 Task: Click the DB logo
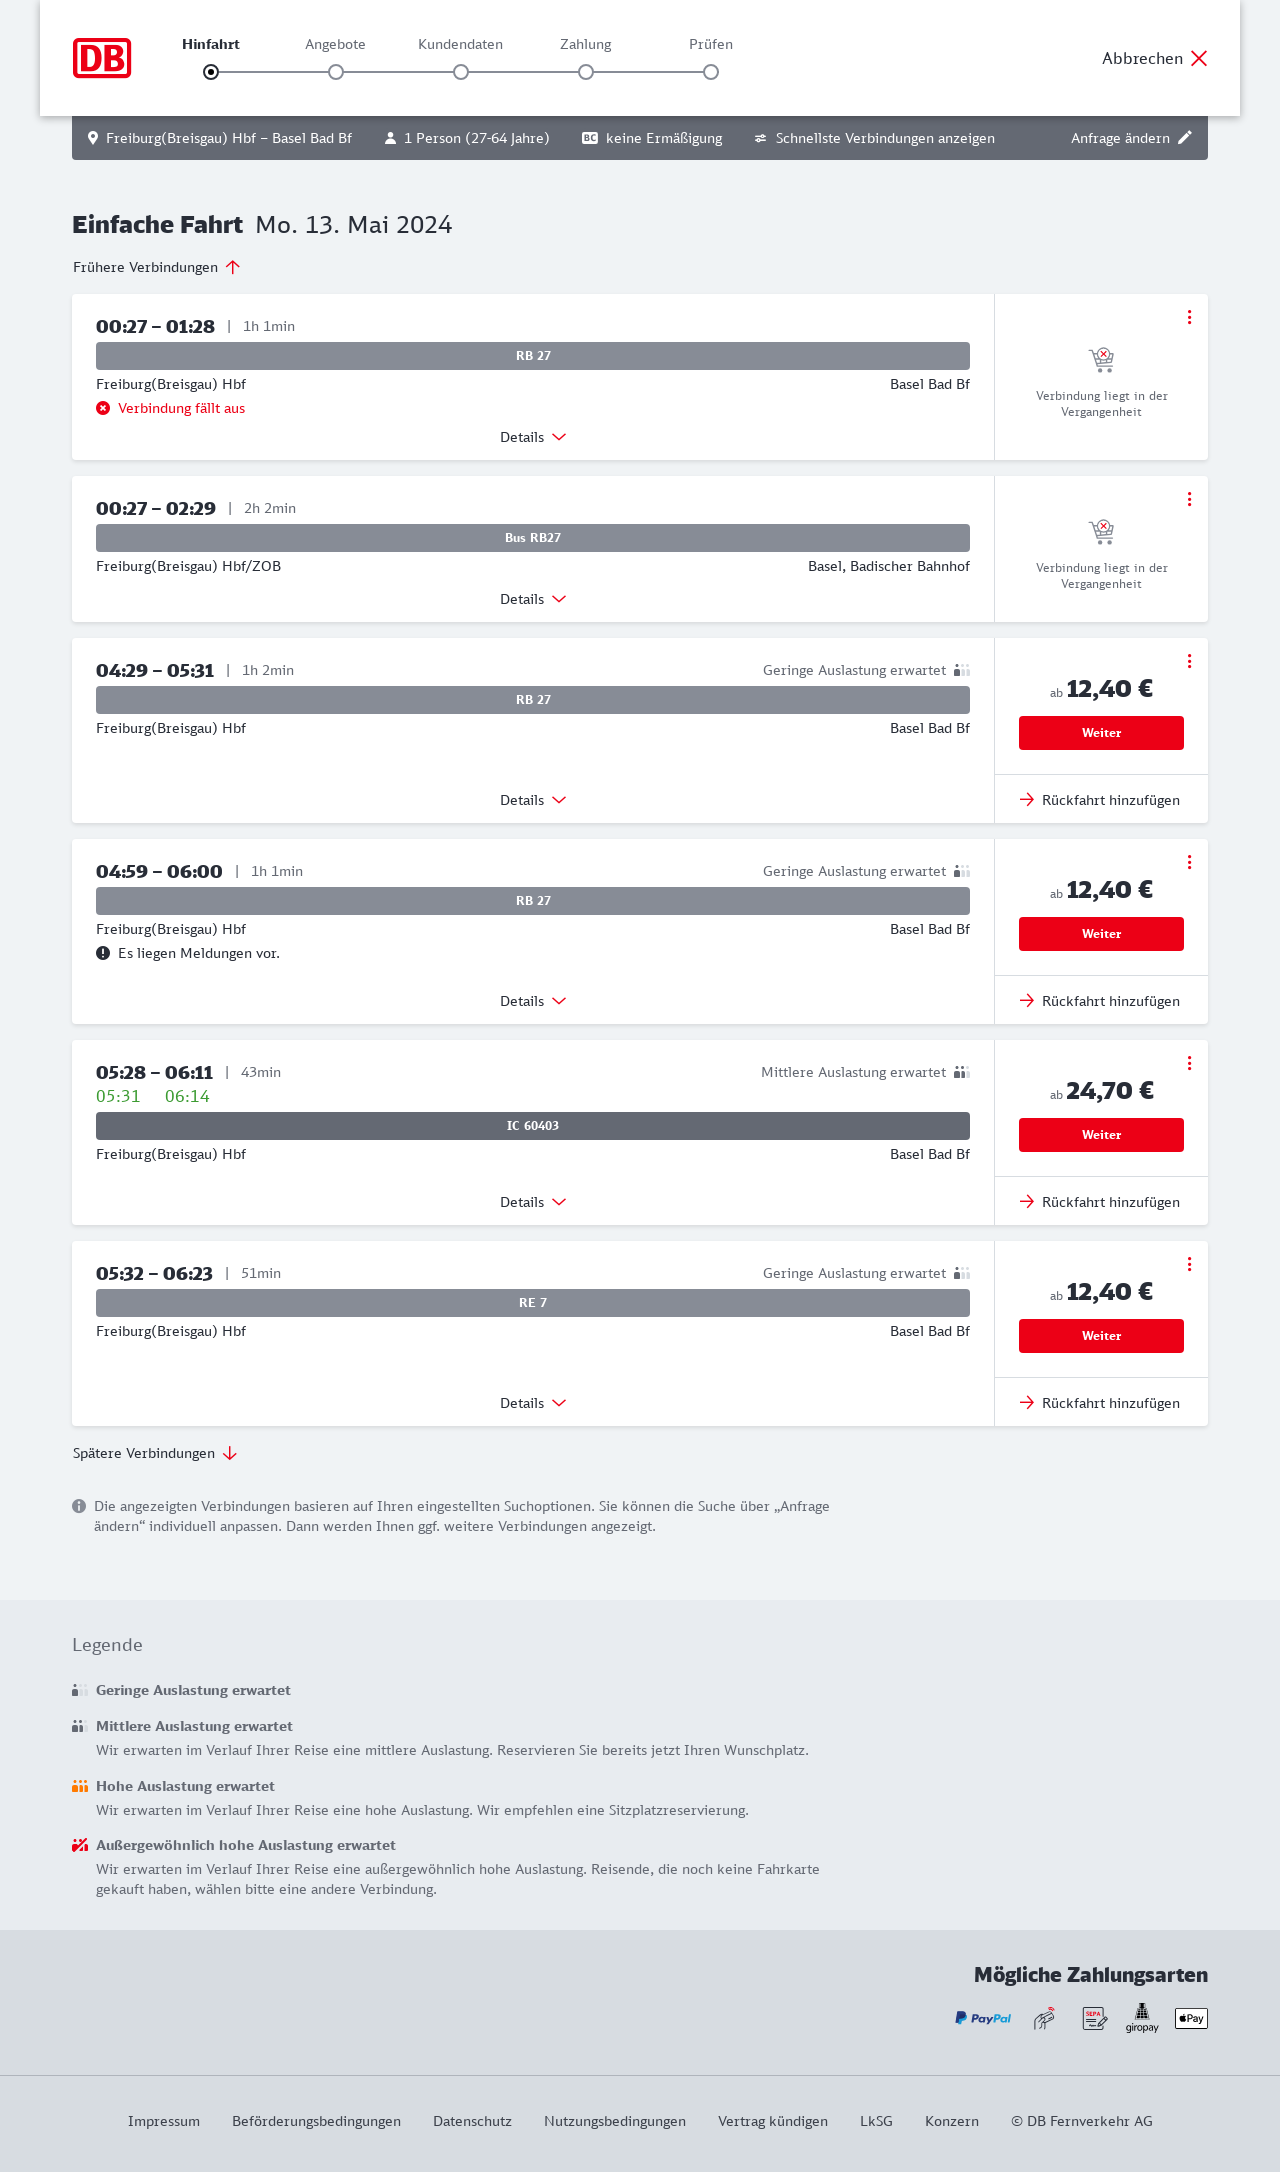click(x=102, y=58)
